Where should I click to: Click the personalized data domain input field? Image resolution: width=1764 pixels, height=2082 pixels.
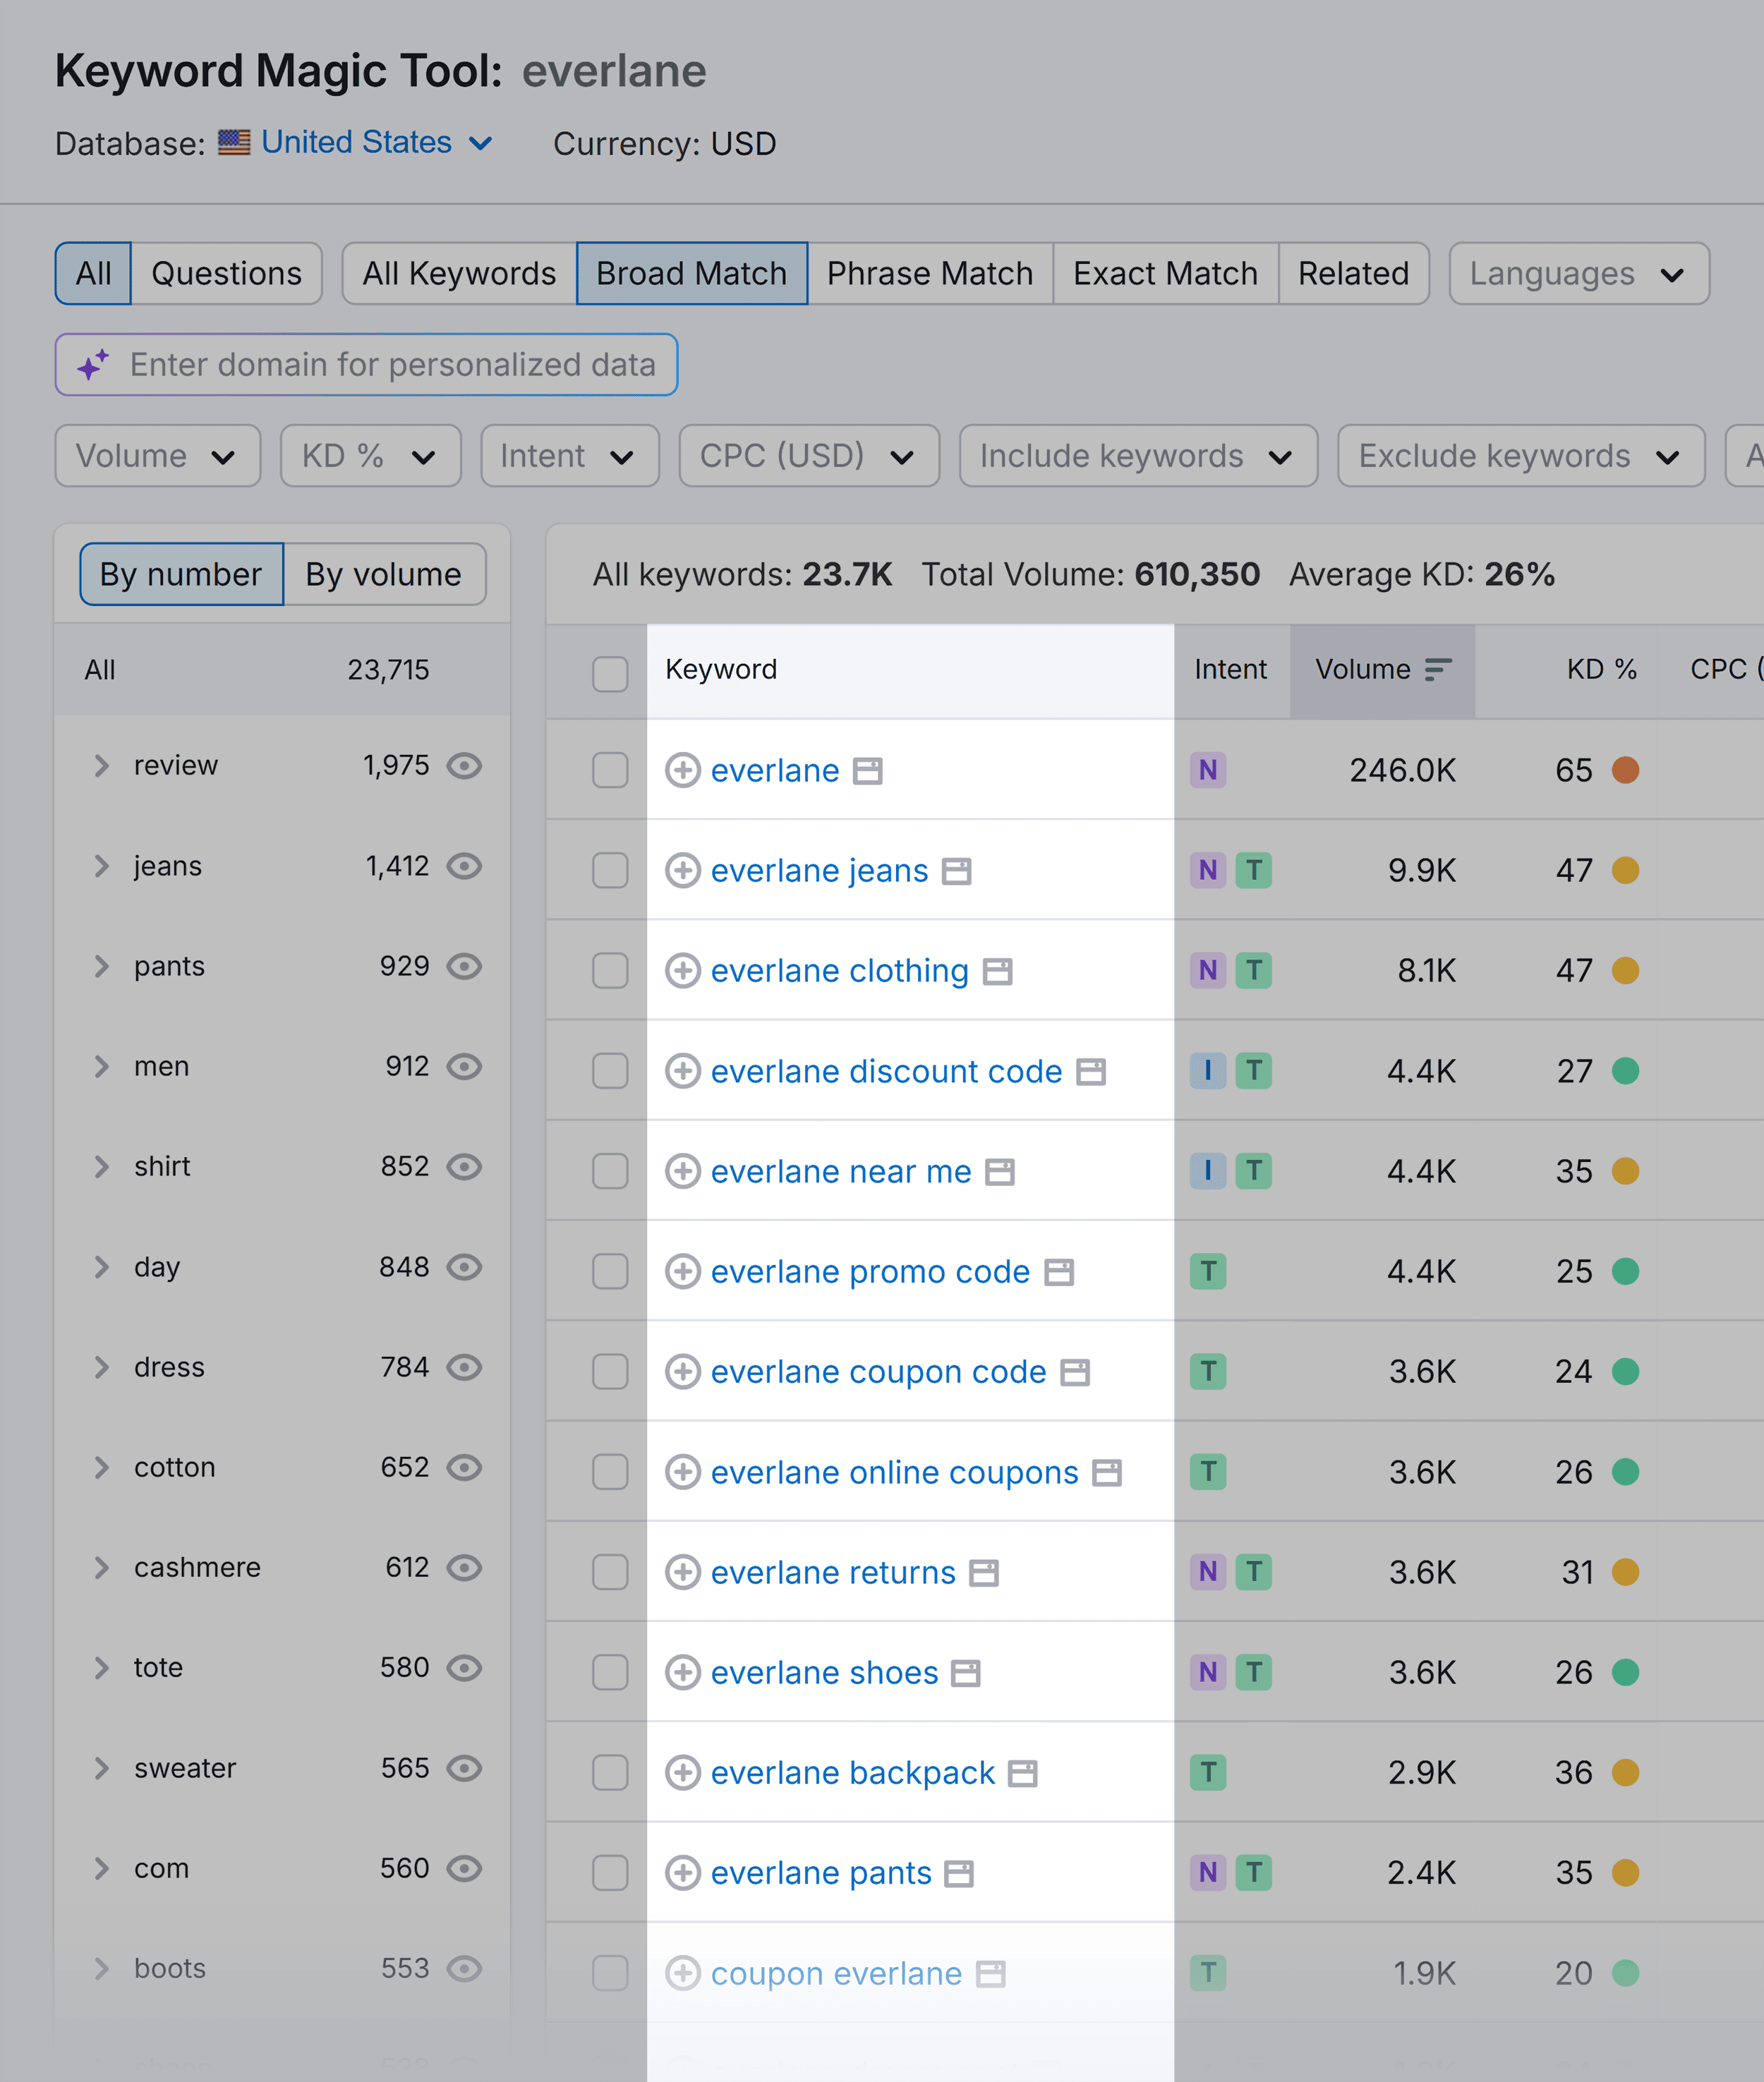pos(366,364)
